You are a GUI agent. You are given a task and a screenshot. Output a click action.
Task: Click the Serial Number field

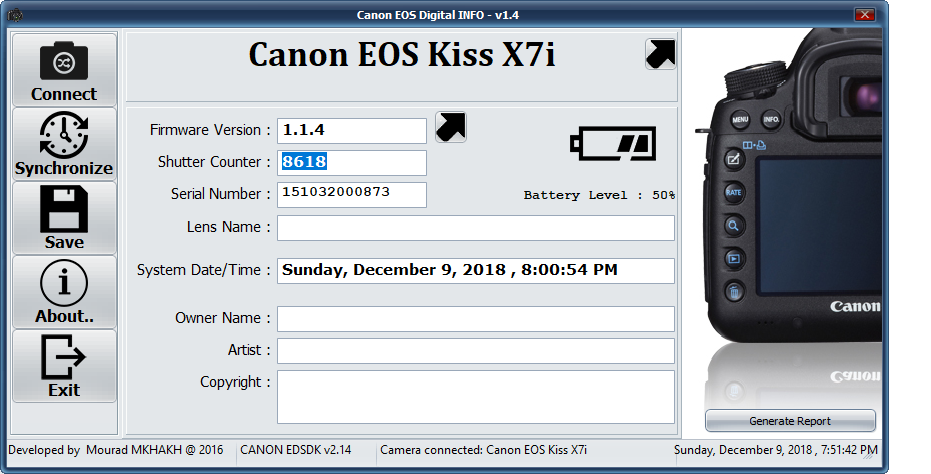click(351, 194)
